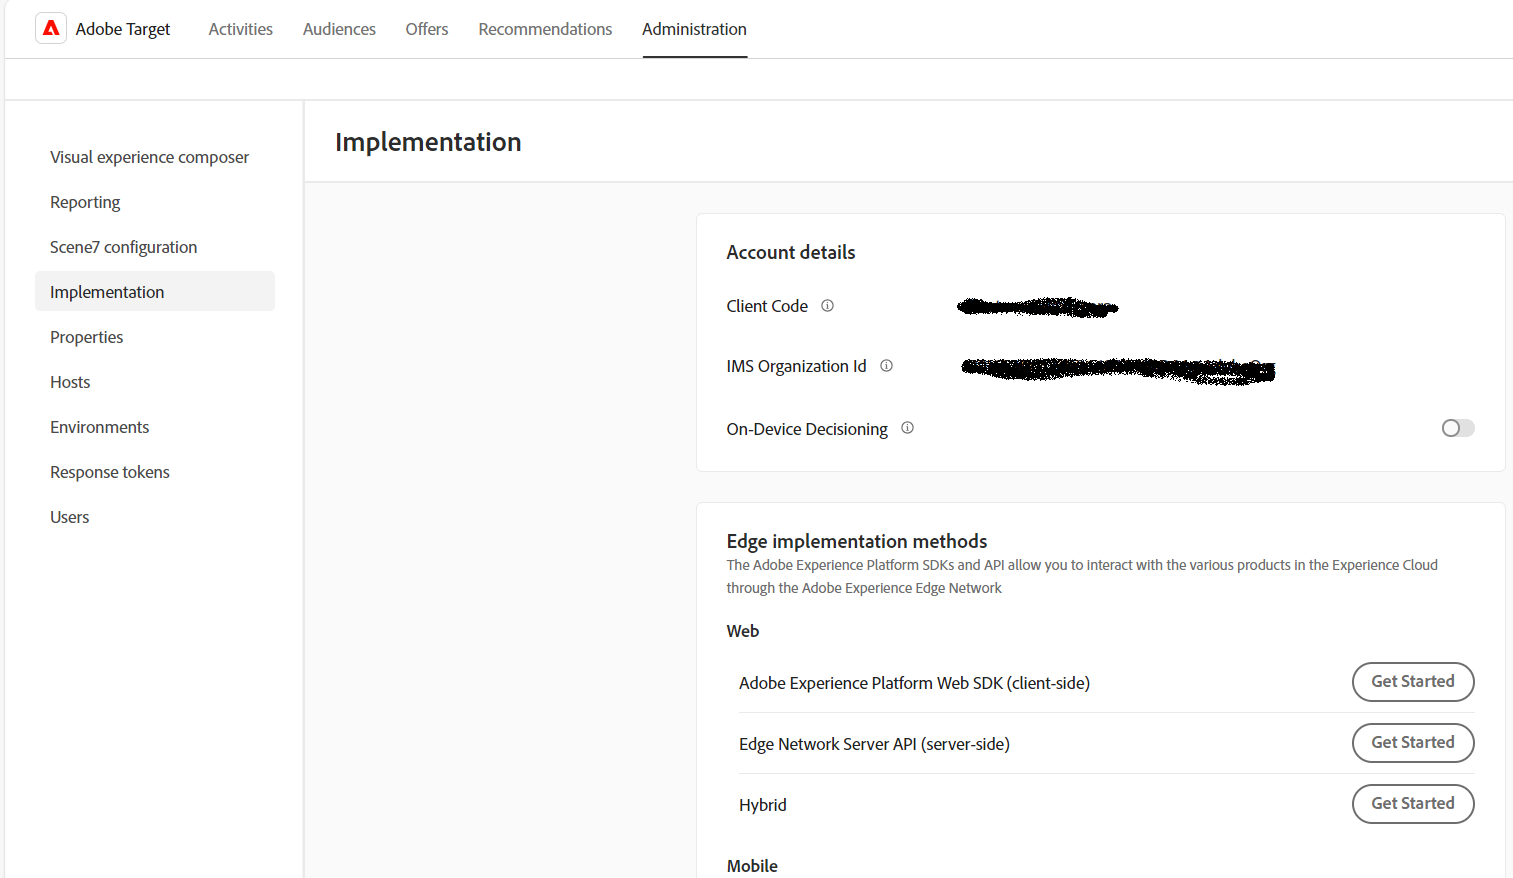1513x878 pixels.
Task: Click the Account details heading
Action: [791, 252]
